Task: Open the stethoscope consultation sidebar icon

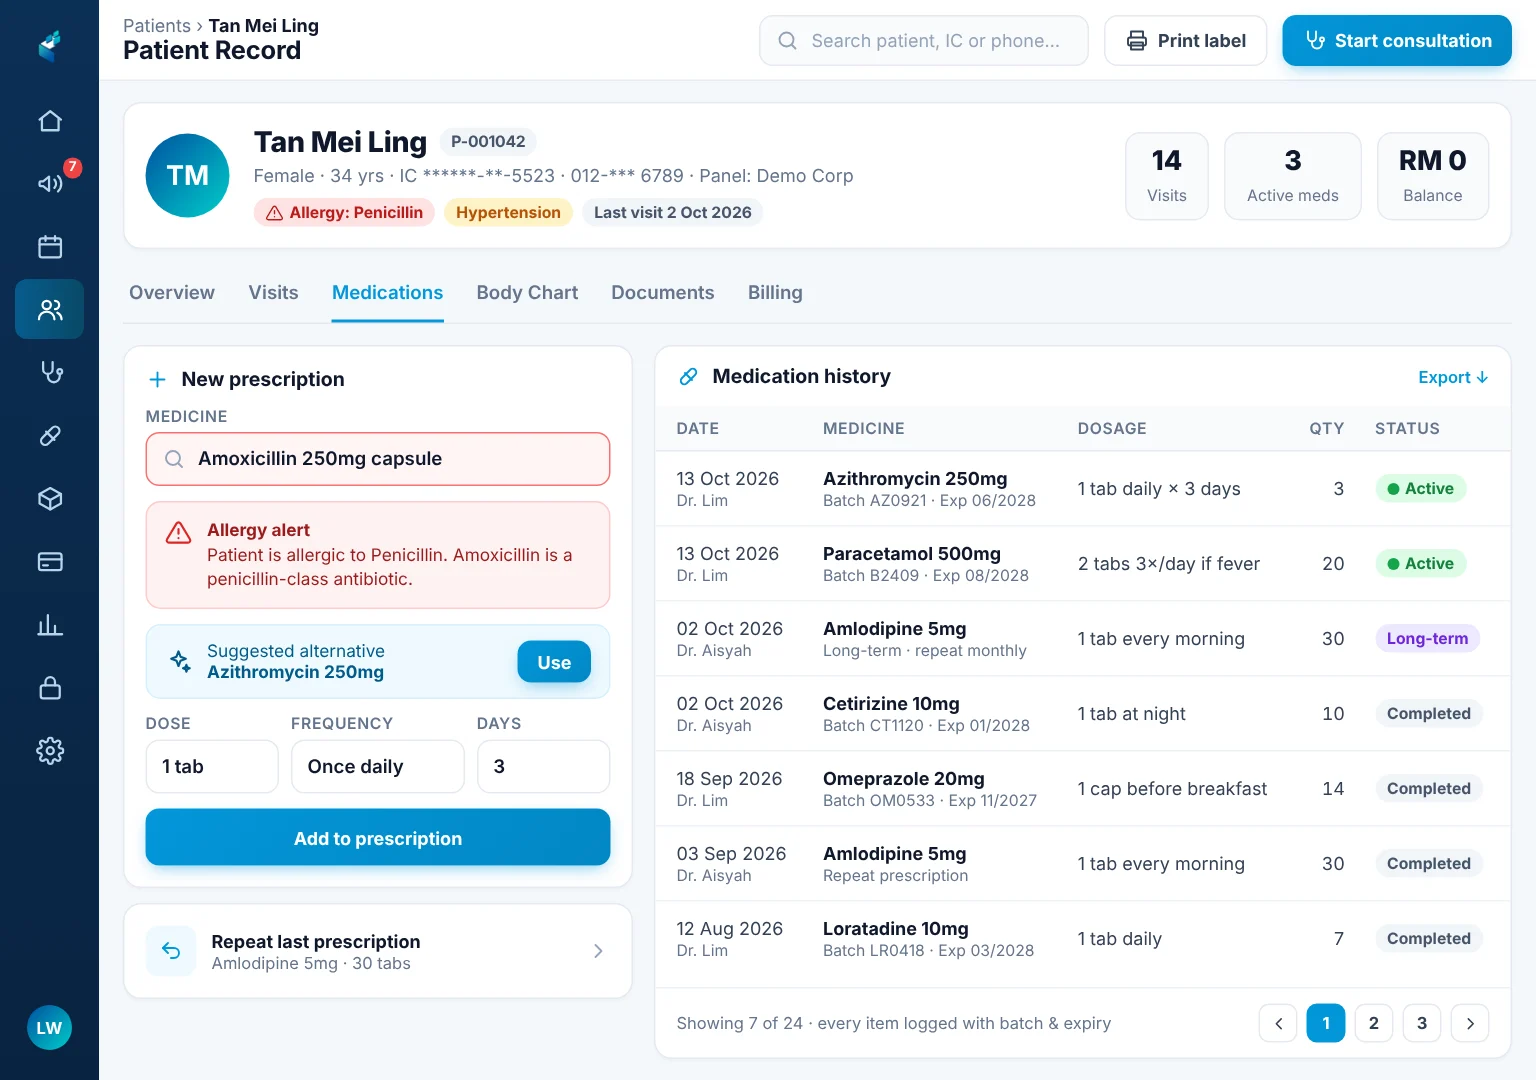Action: coord(50,372)
